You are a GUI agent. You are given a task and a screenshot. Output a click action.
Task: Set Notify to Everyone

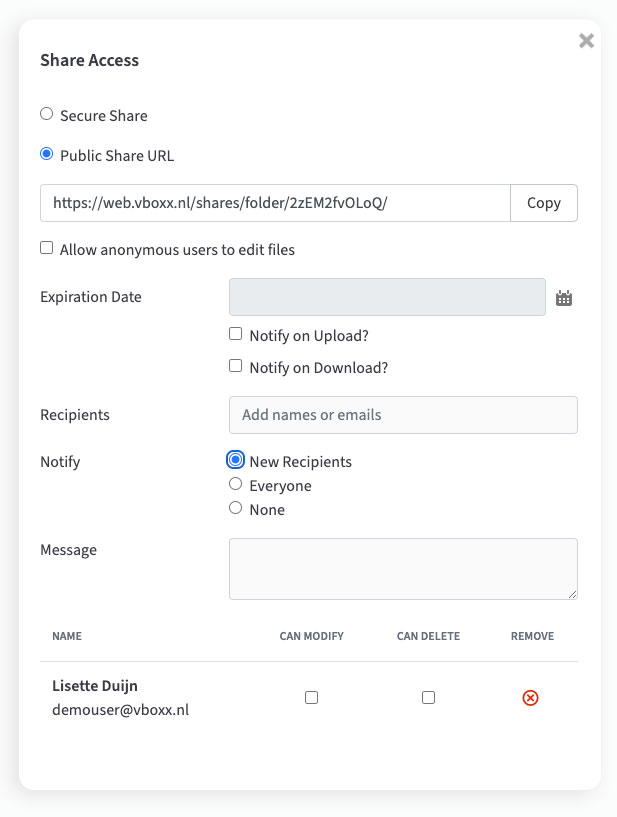tap(235, 484)
